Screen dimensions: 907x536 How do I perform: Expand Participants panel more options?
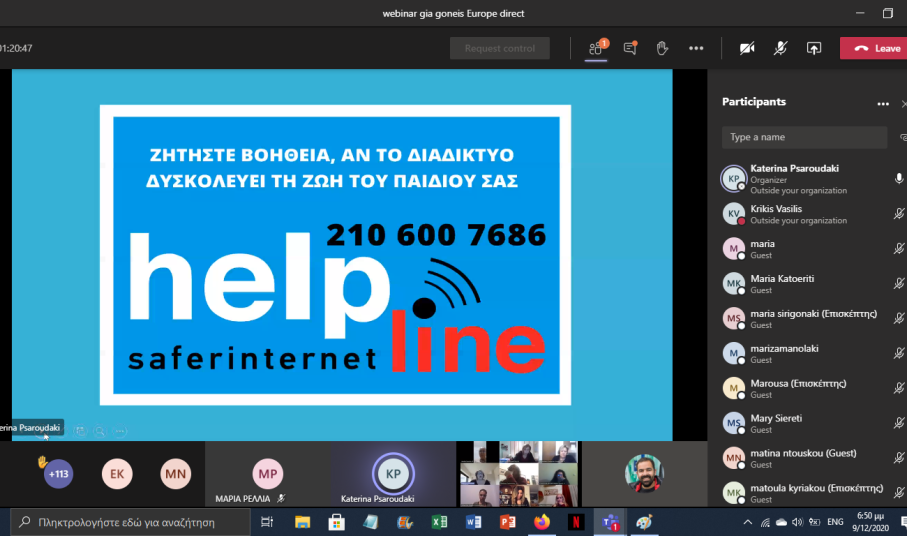click(882, 103)
